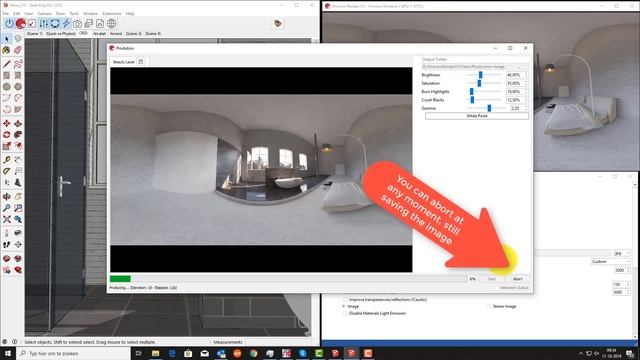This screenshot has width=640, height=360.
Task: Select the Beauty Layer tab
Action: click(124, 62)
